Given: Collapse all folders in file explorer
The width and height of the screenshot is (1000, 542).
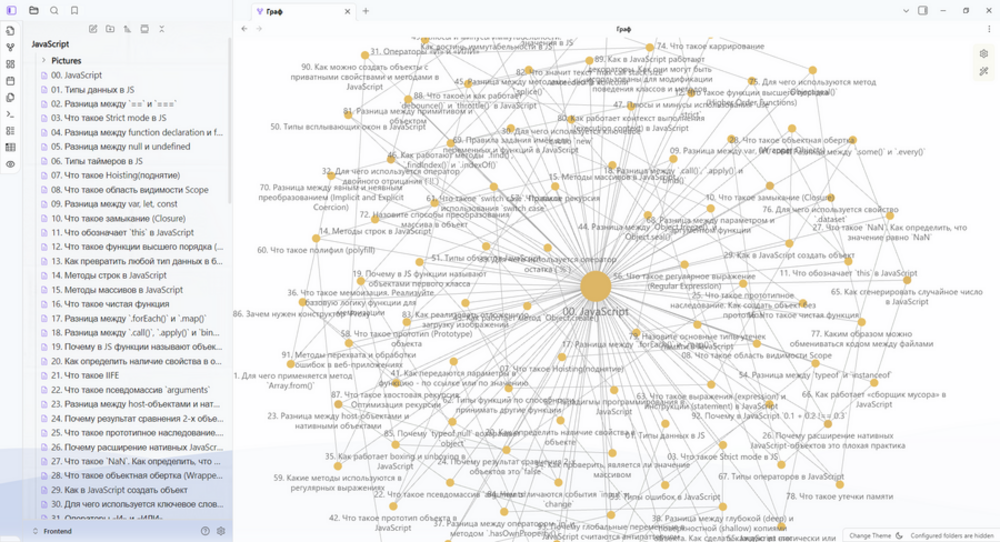Looking at the screenshot, I should click(162, 29).
